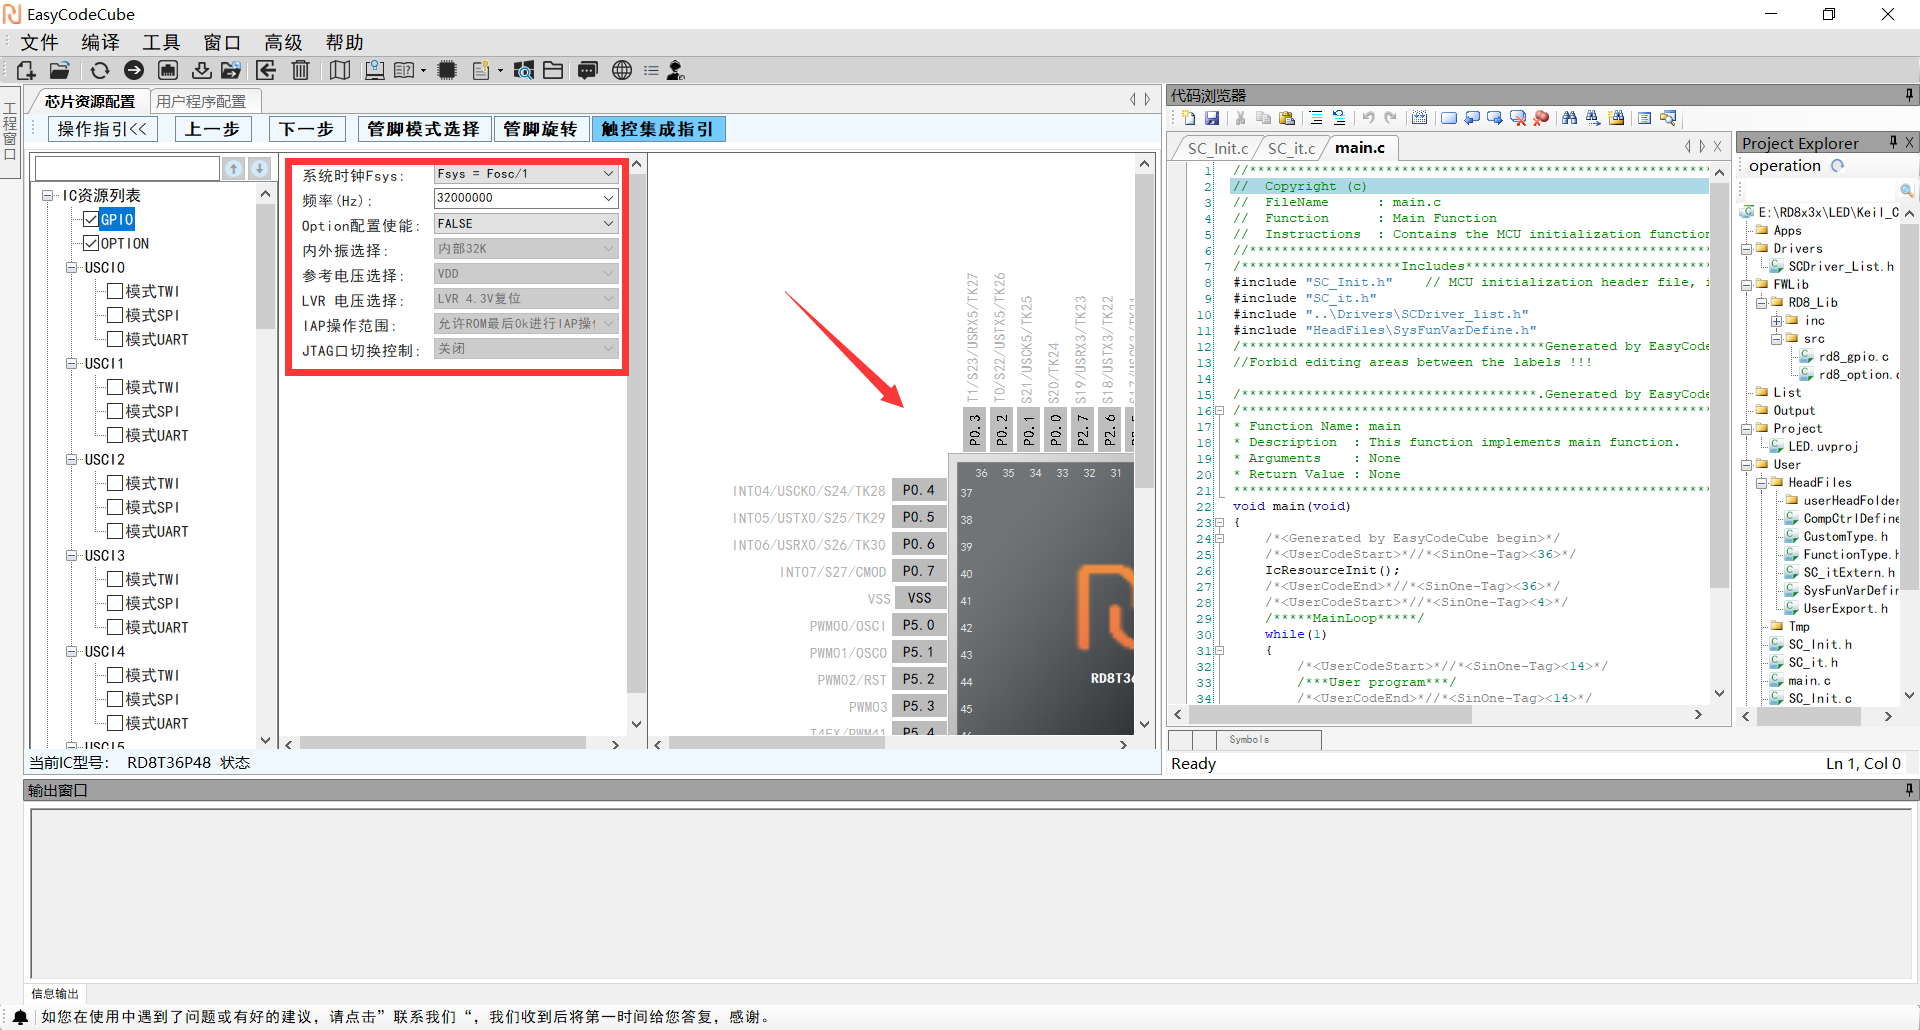Open the Option配置使能 FALSE dropdown
Image resolution: width=1920 pixels, height=1030 pixels.
[526, 224]
